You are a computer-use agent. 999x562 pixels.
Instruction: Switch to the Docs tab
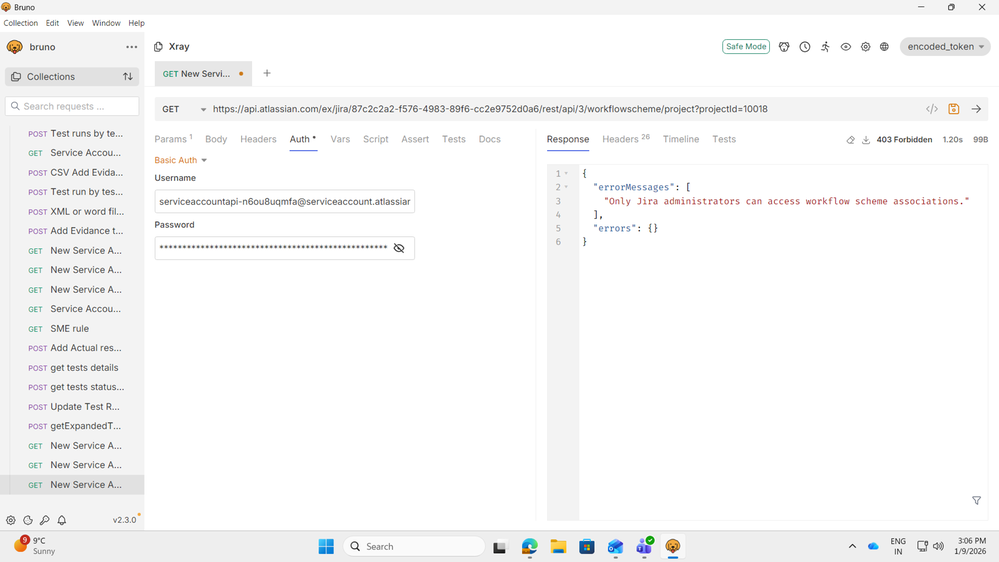[x=489, y=139]
